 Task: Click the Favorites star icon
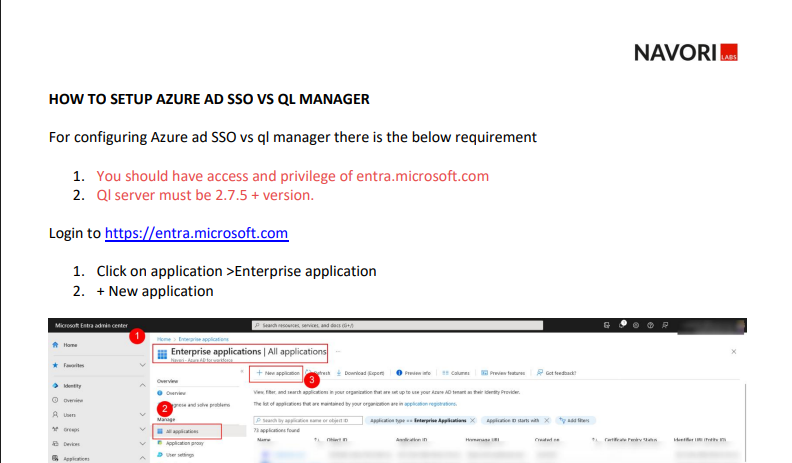coord(55,366)
